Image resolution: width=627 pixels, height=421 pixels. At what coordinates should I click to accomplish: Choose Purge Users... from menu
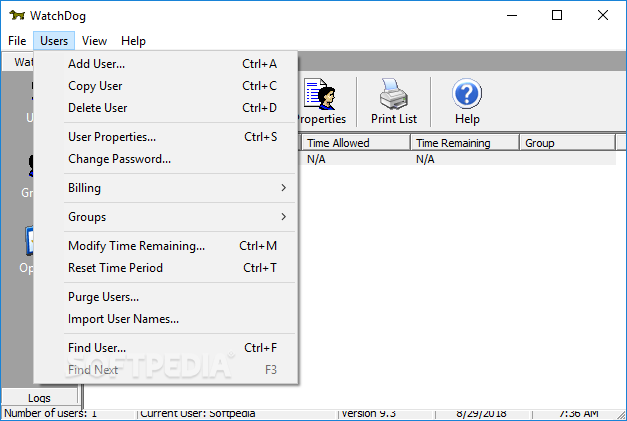tap(166, 297)
